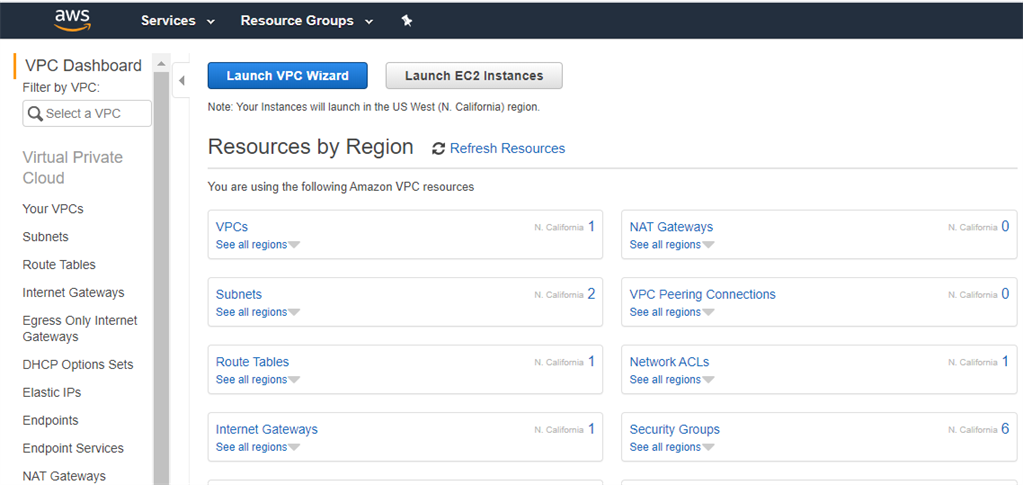The width and height of the screenshot is (1023, 485).
Task: Go to Route Tables in sidebar
Action: click(x=59, y=265)
